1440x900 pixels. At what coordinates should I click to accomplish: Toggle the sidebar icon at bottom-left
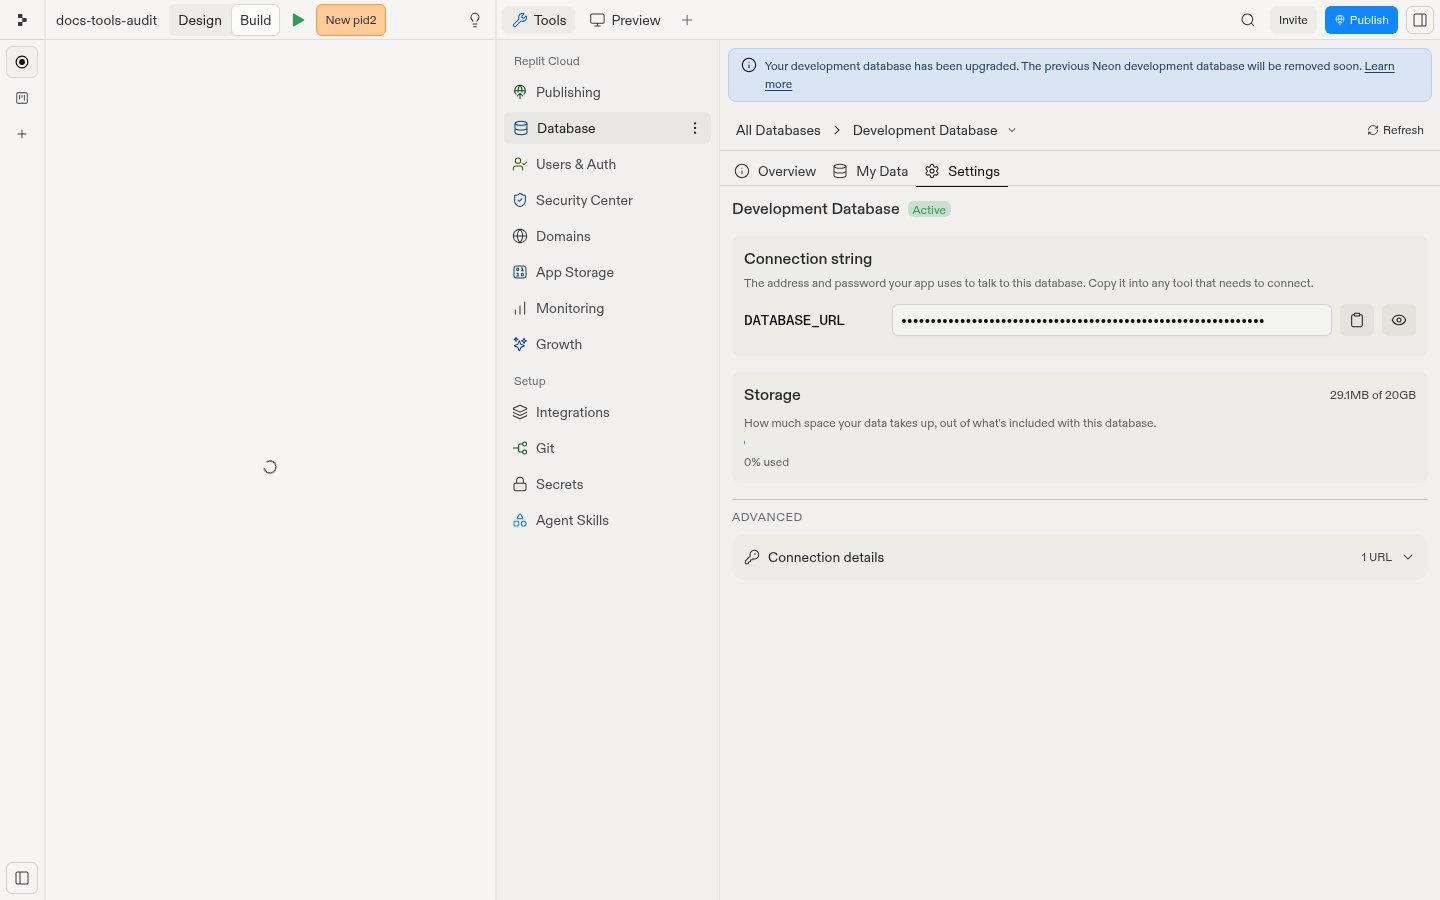pyautogui.click(x=22, y=878)
